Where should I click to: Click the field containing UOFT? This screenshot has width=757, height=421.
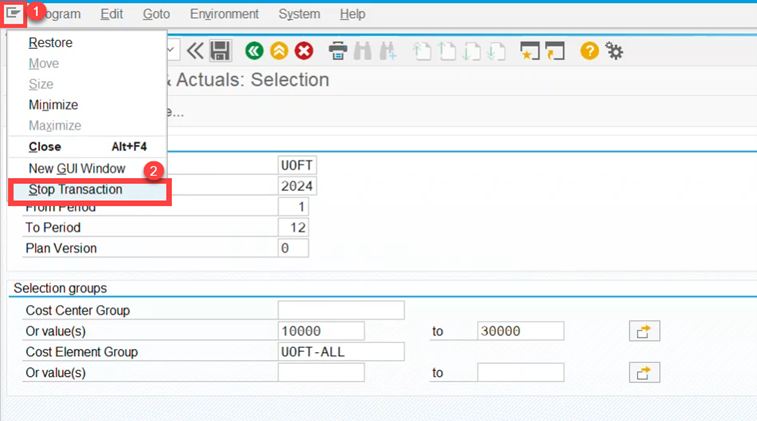click(x=297, y=165)
